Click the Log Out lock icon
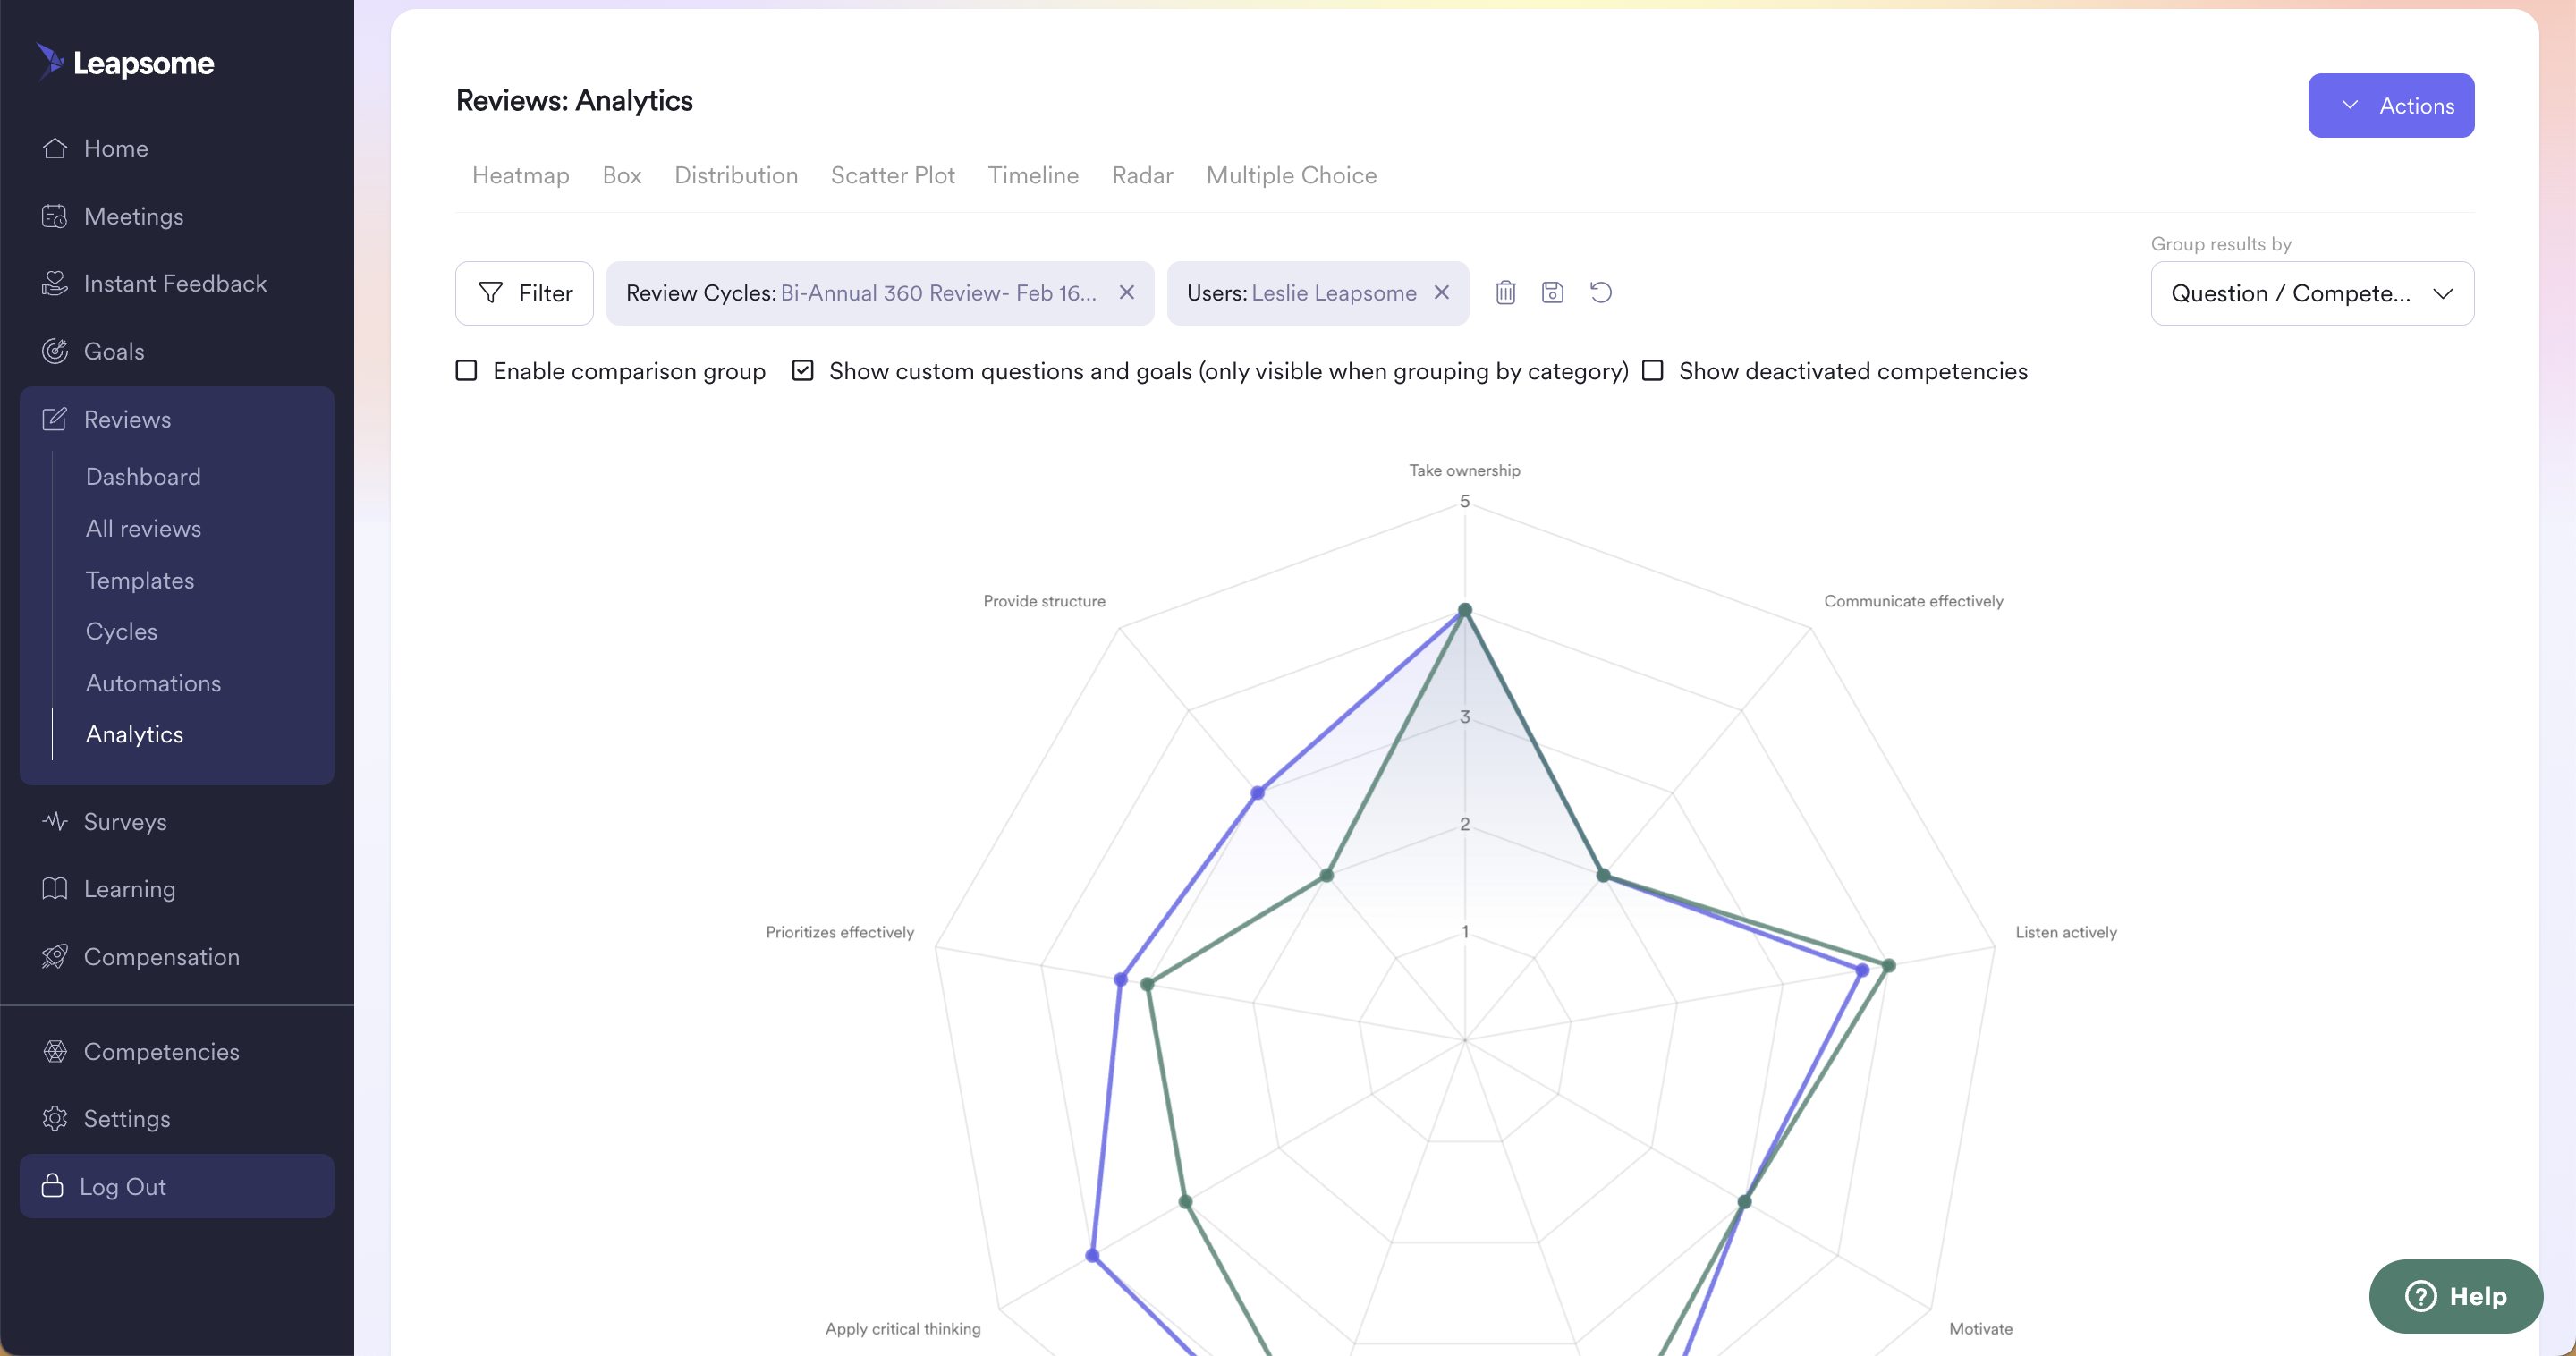 pyautogui.click(x=52, y=1185)
